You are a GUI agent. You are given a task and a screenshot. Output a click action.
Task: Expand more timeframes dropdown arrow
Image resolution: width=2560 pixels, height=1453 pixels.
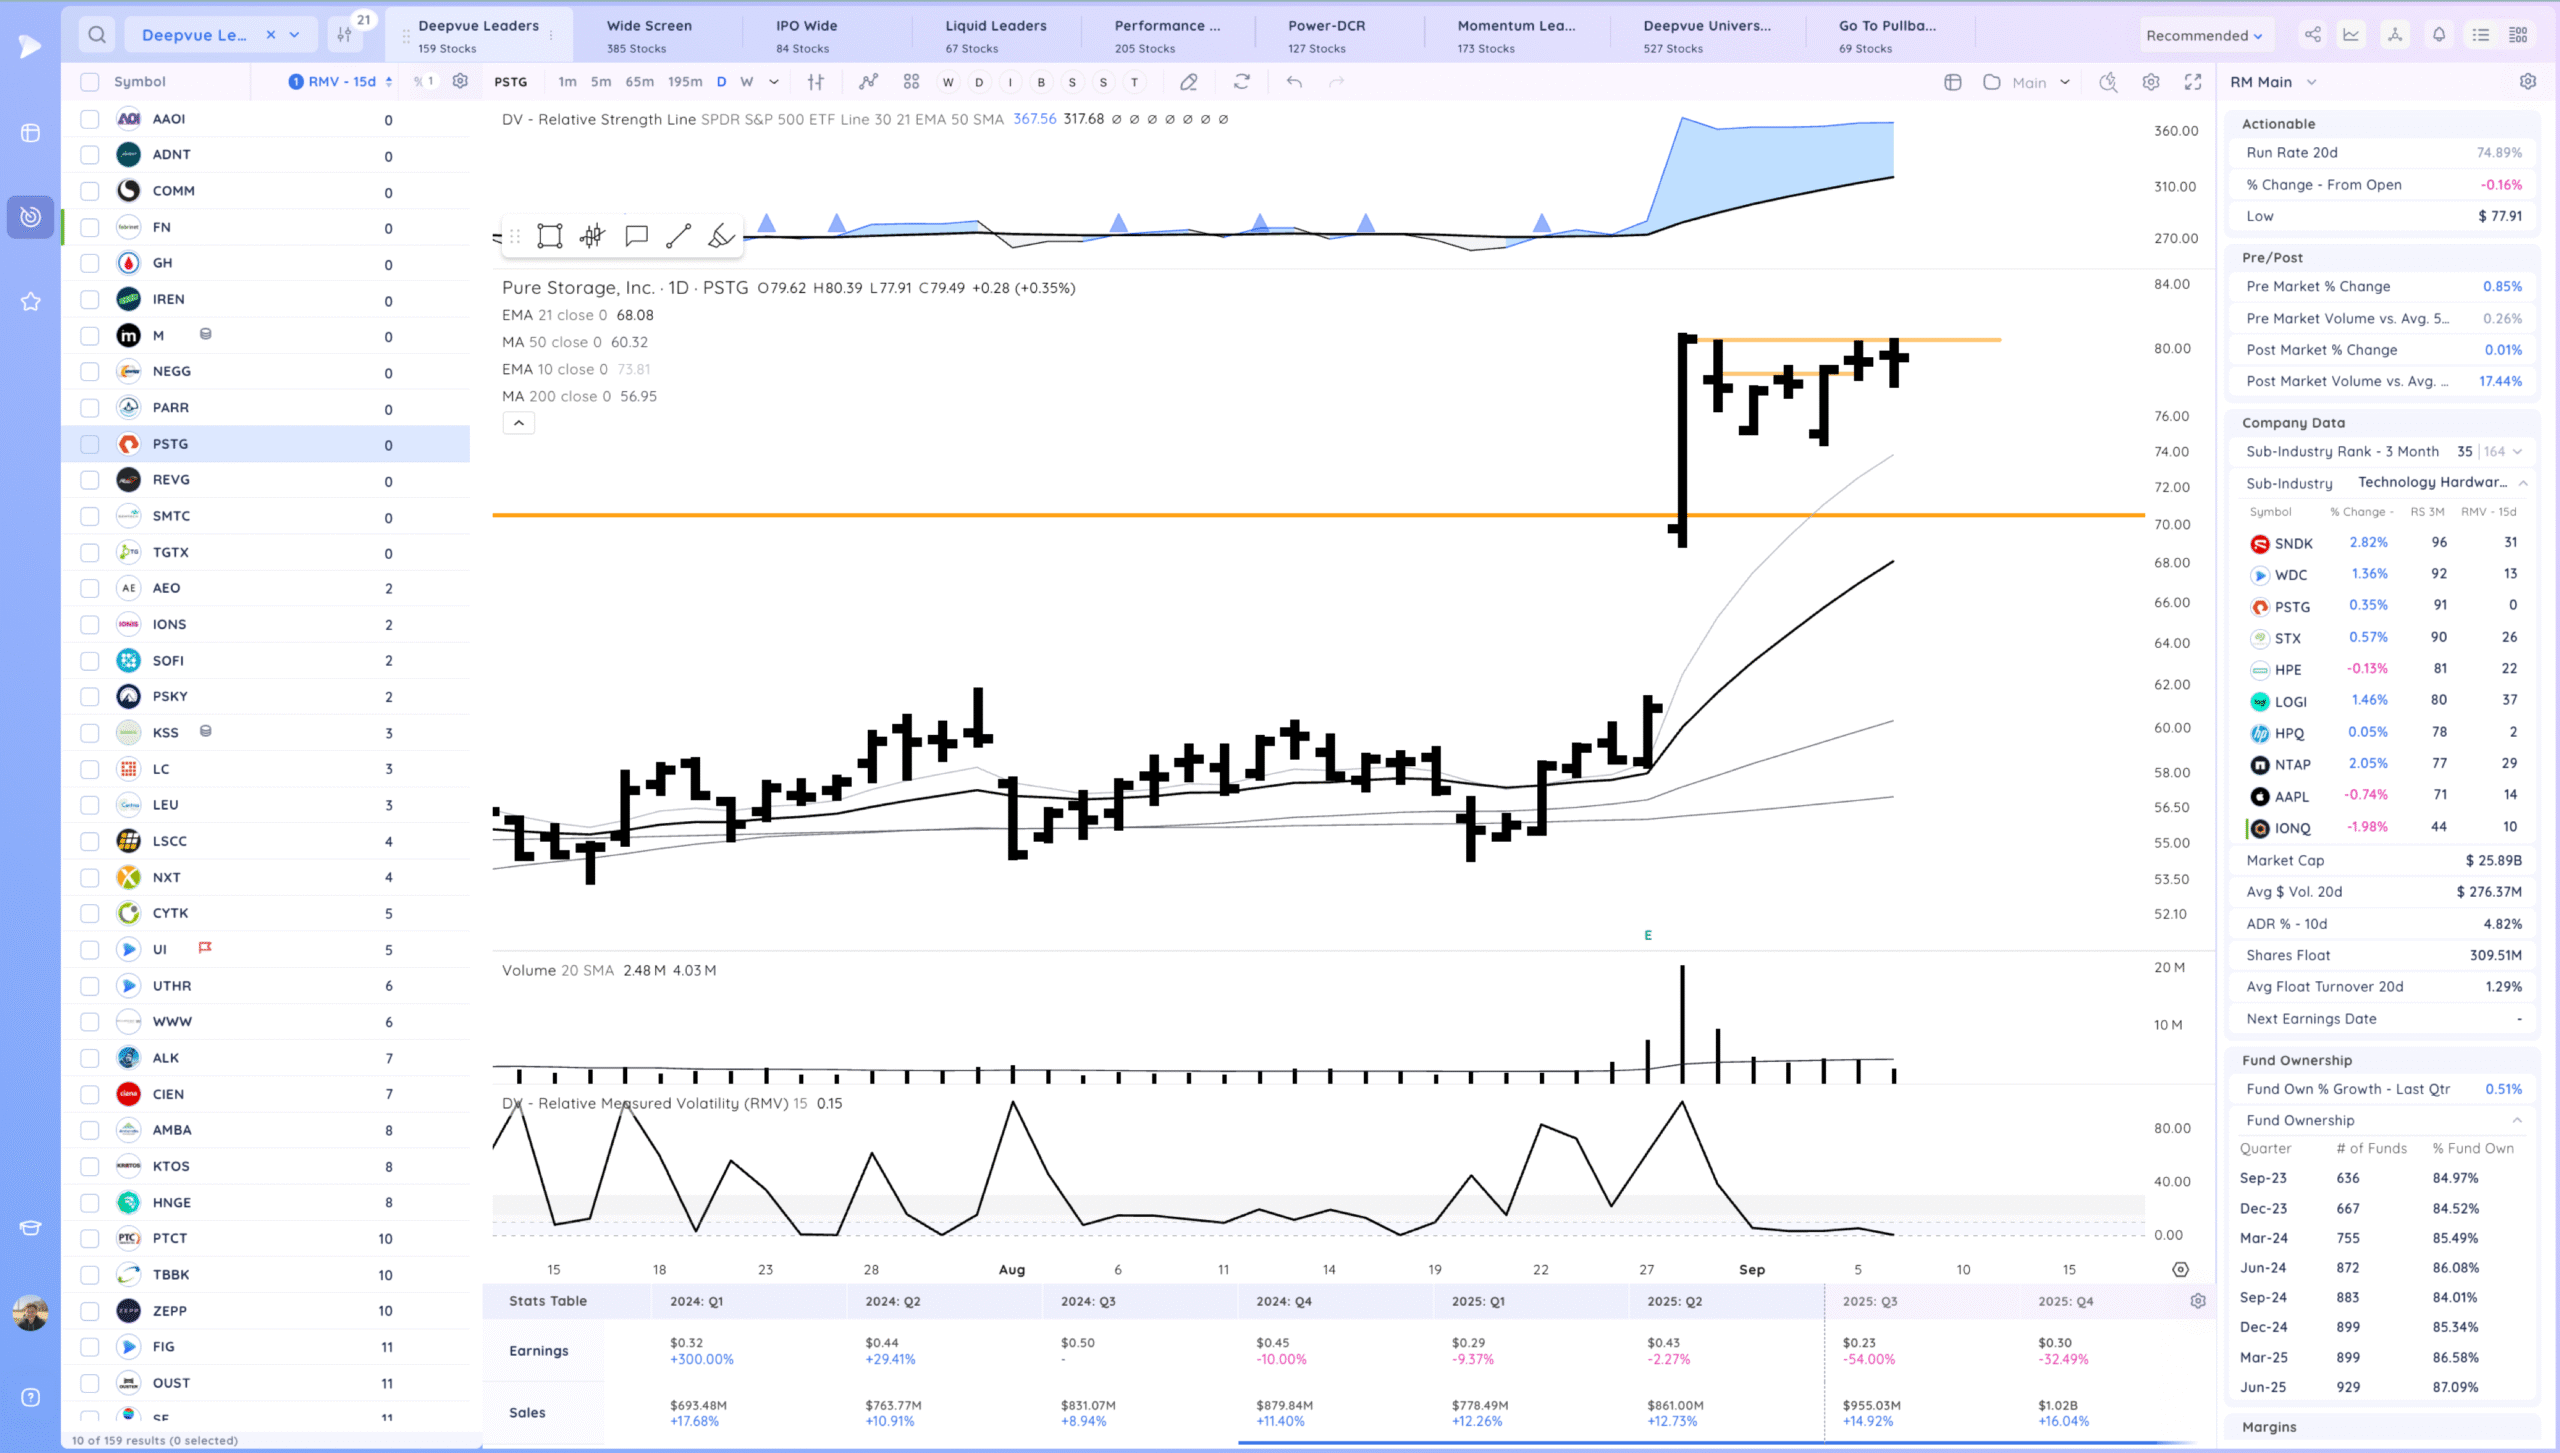pos(774,82)
